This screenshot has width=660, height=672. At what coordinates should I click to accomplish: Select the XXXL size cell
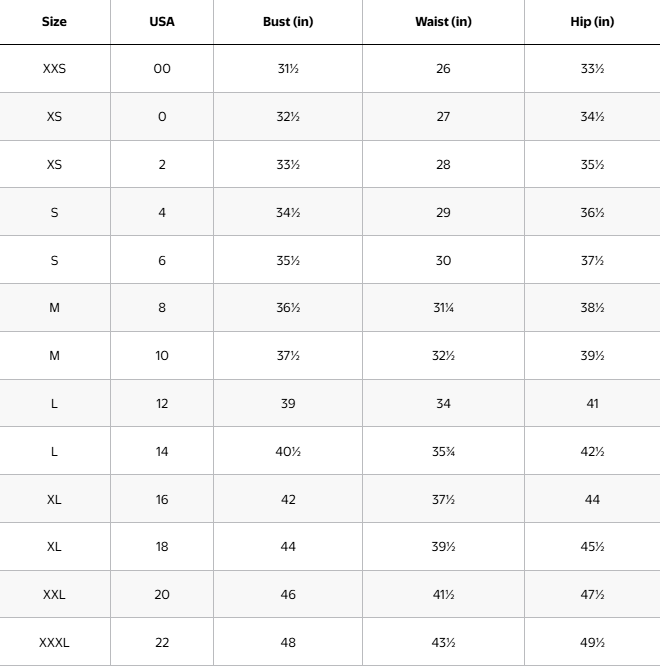click(x=54, y=642)
